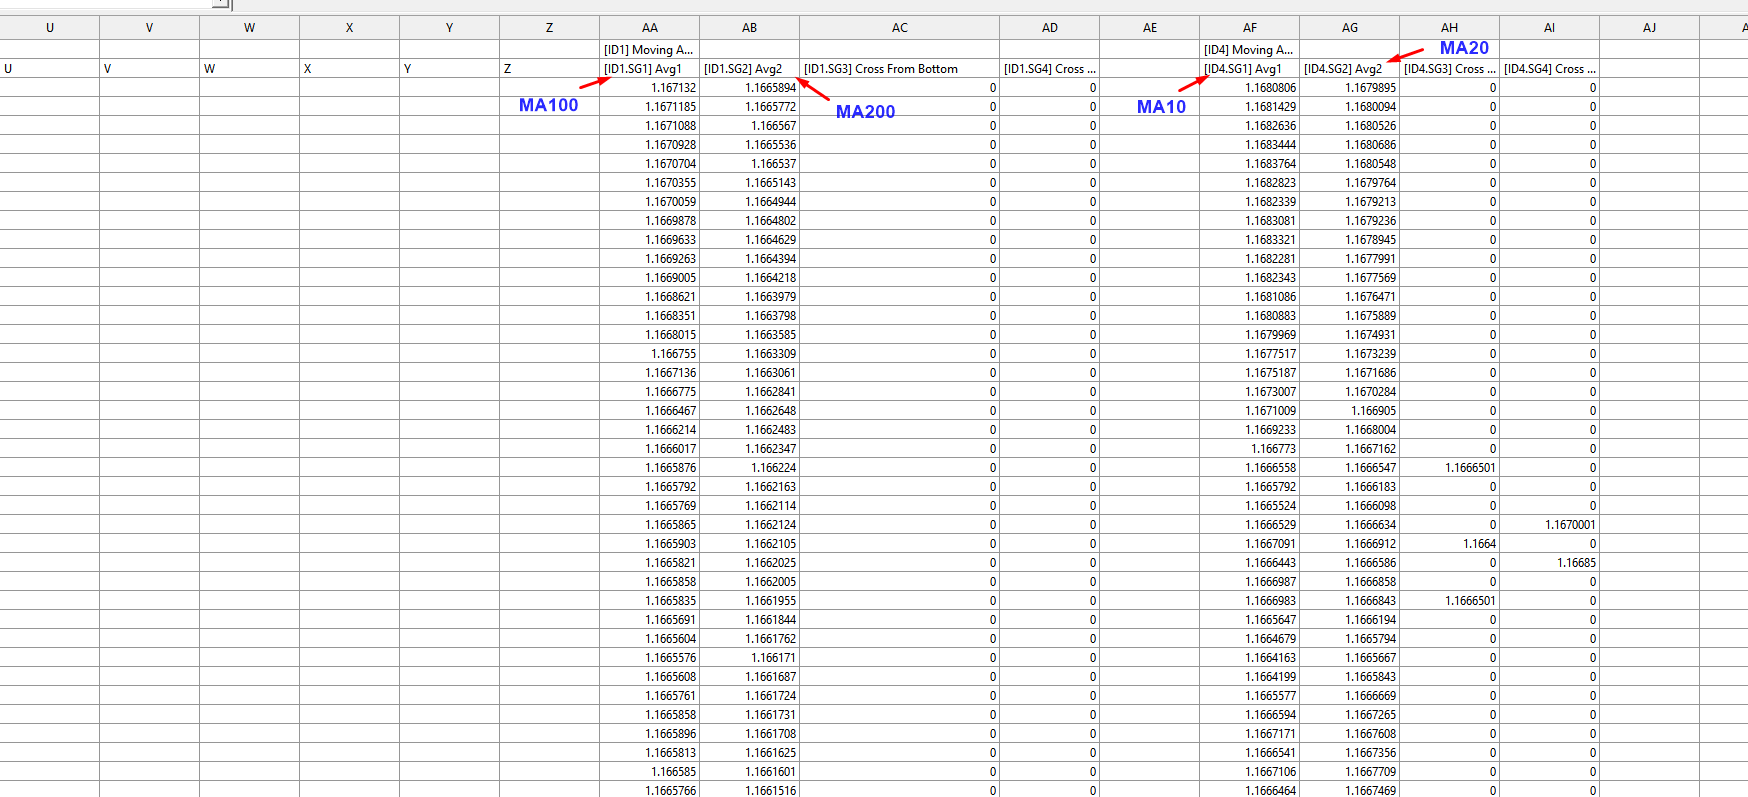Pick the cell containing 1.1666912

coord(1350,544)
